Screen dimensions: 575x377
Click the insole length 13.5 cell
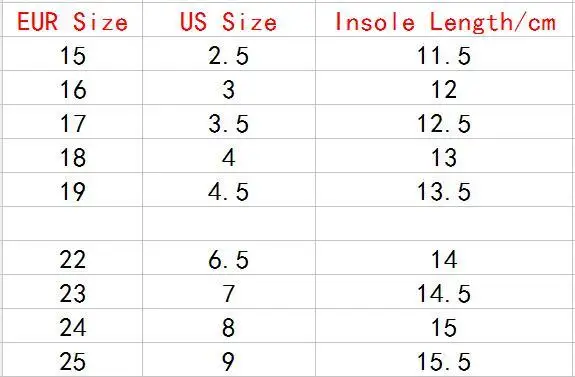click(445, 190)
